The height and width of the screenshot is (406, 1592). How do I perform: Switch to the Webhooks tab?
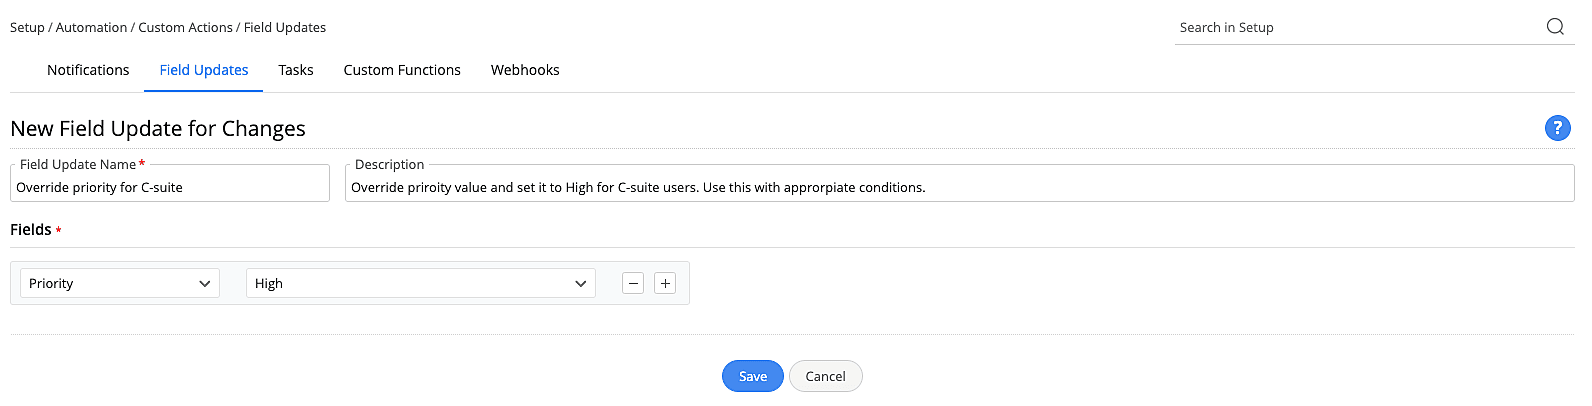[525, 70]
